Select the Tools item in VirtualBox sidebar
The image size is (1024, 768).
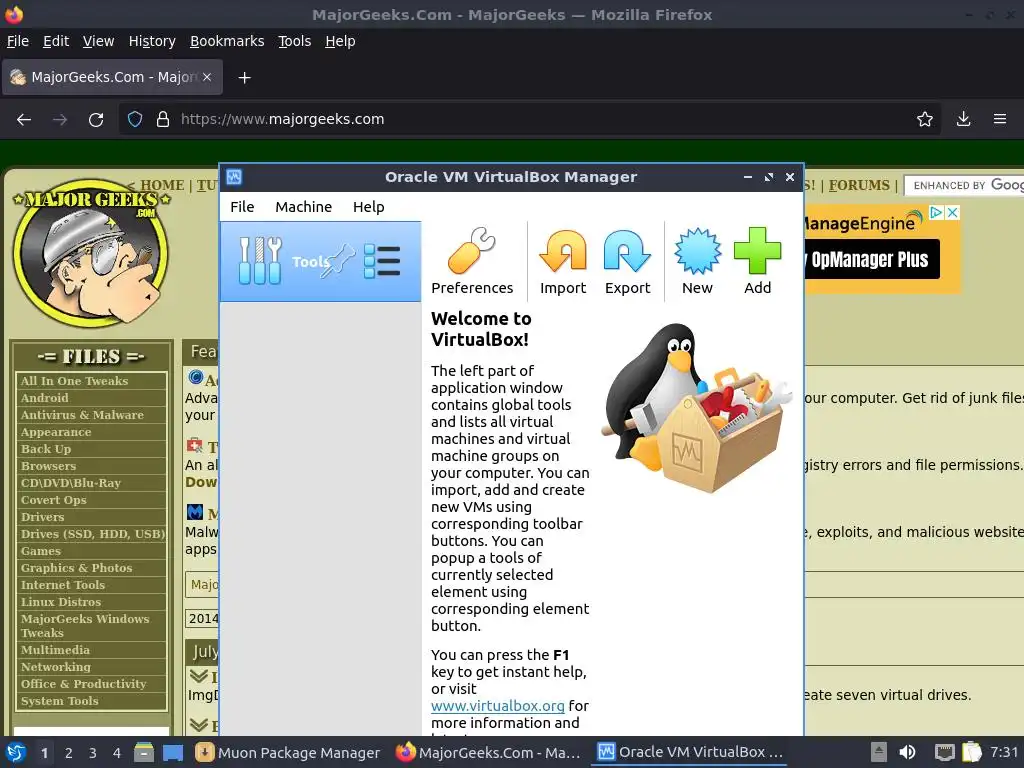[x=320, y=261]
